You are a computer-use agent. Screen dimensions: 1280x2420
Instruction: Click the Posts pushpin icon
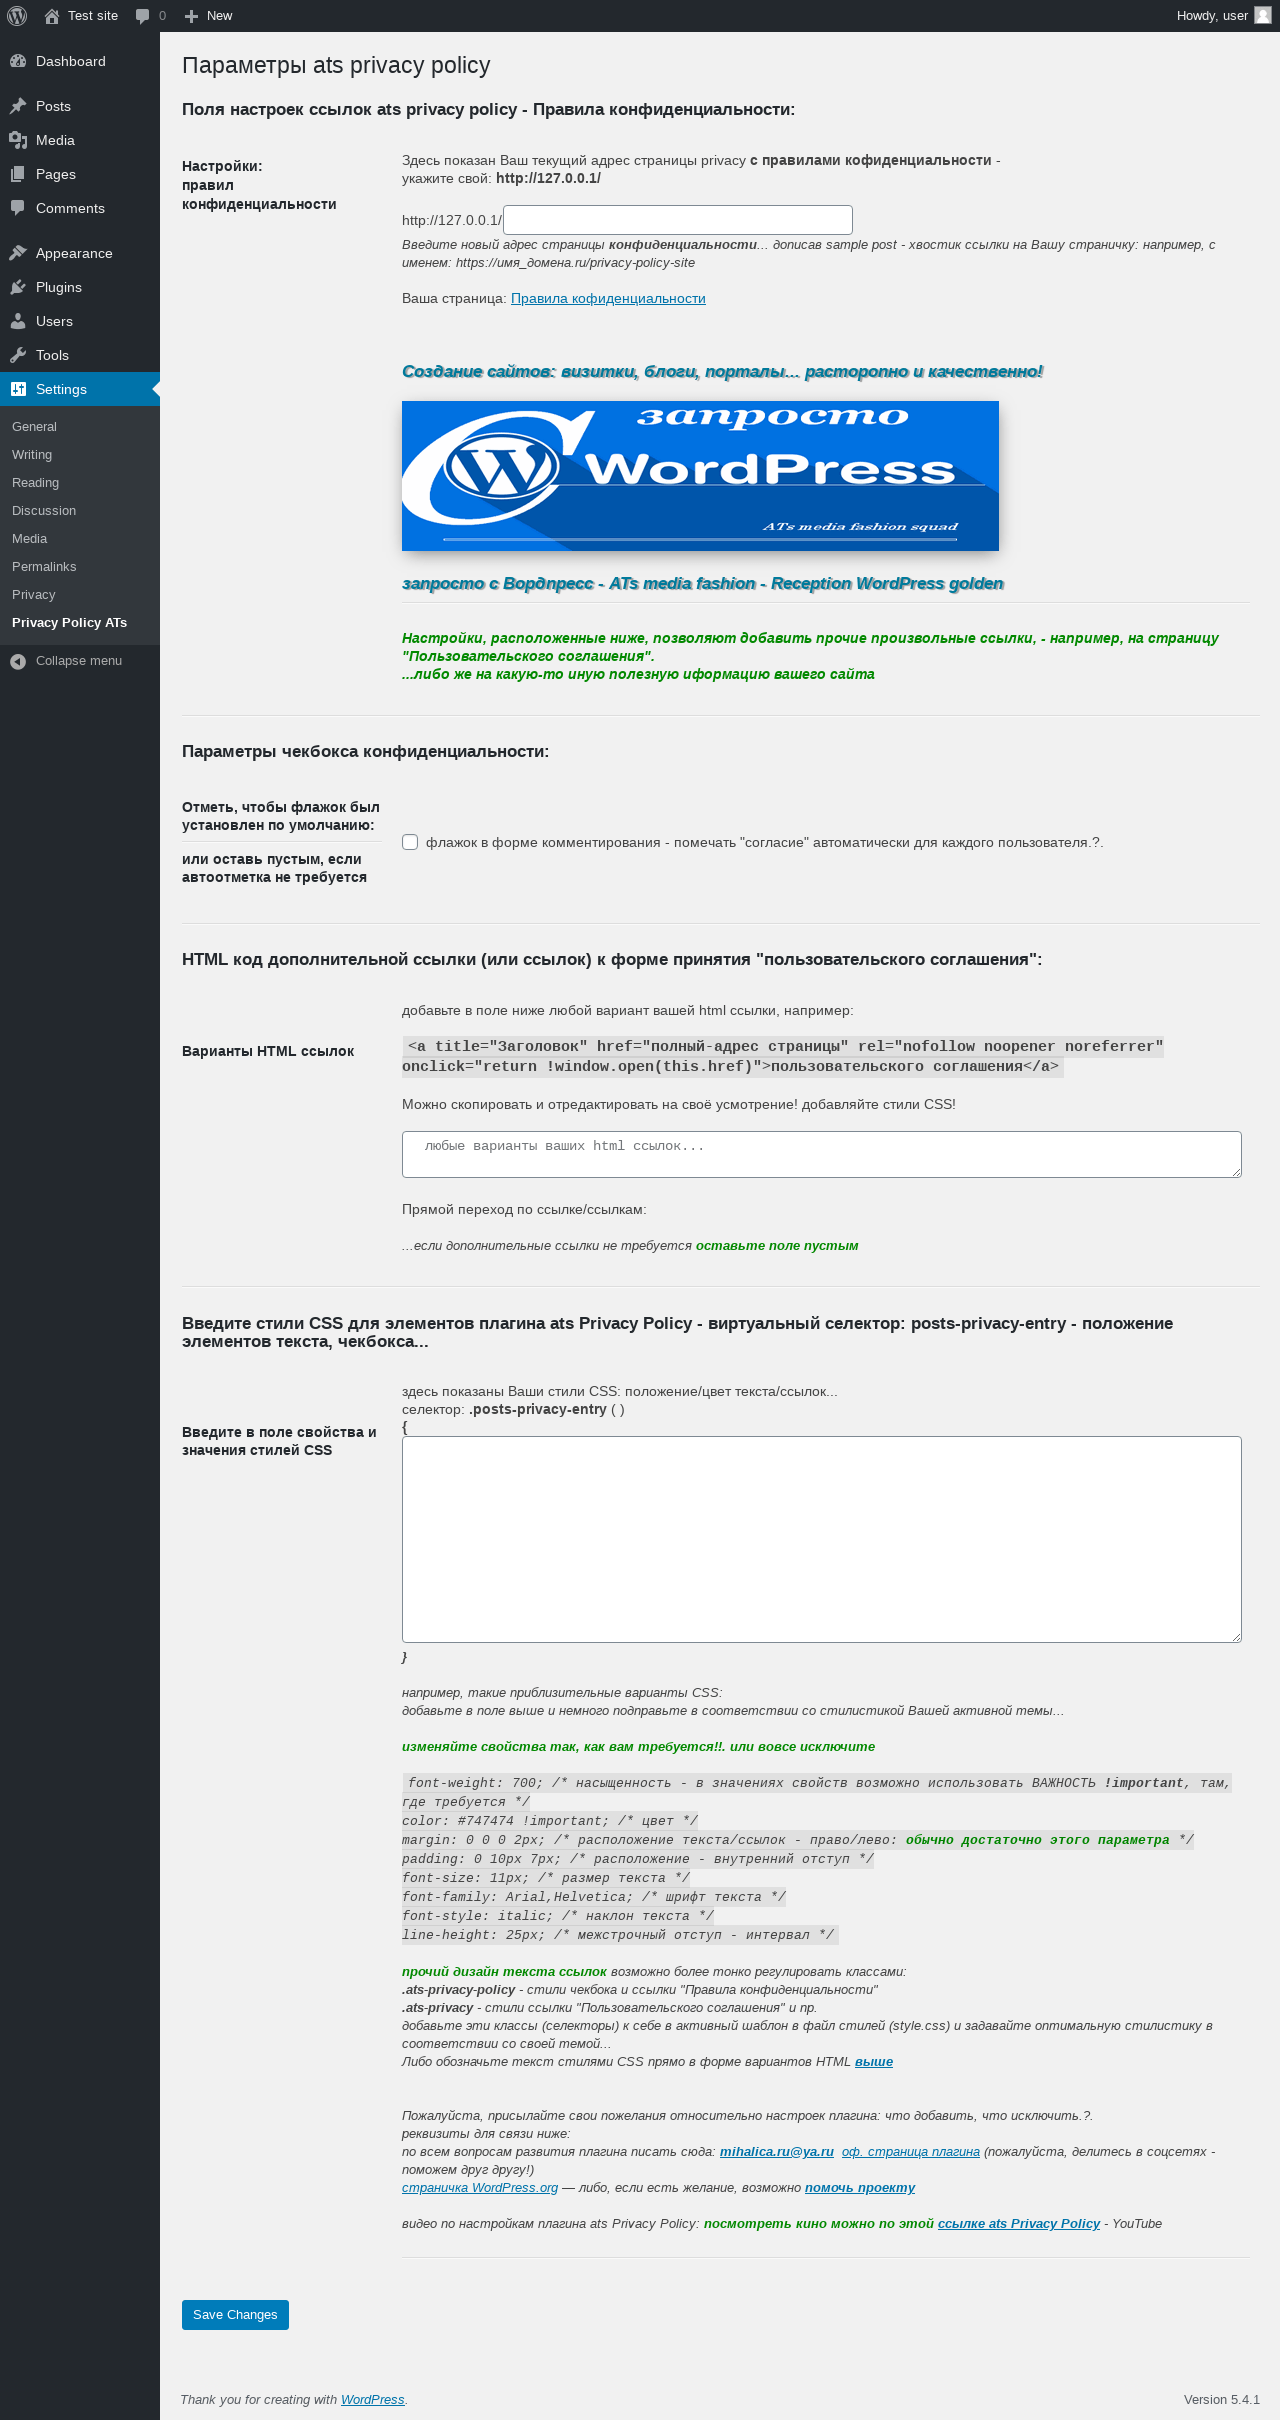[x=18, y=106]
